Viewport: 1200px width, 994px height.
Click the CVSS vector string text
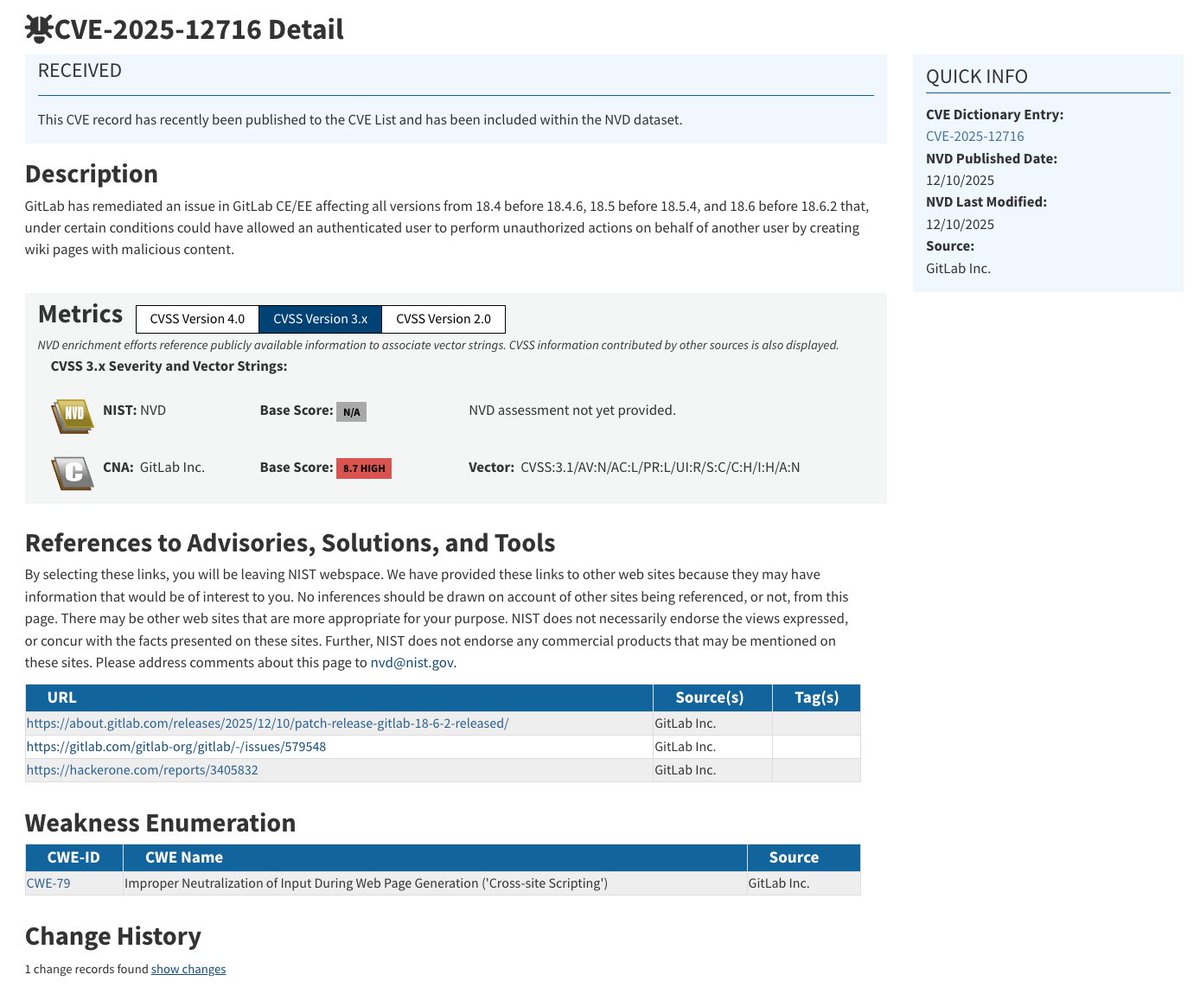[660, 467]
